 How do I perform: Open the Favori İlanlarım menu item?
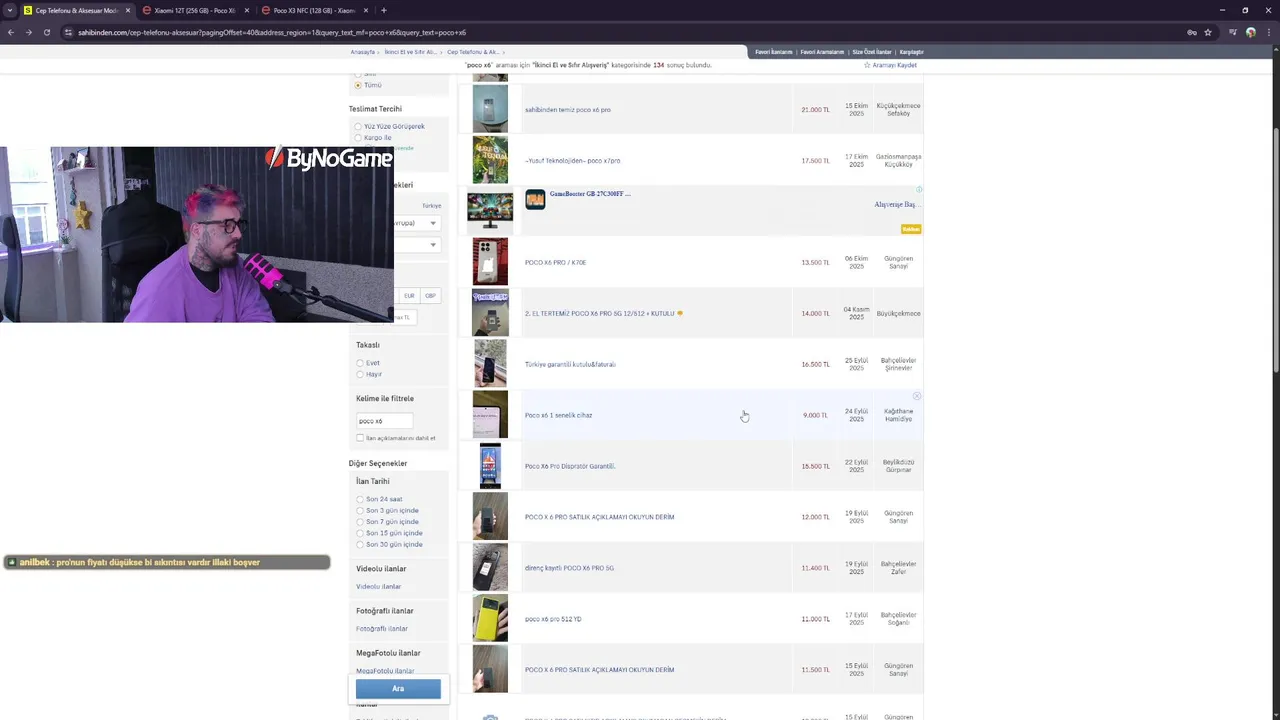774,52
